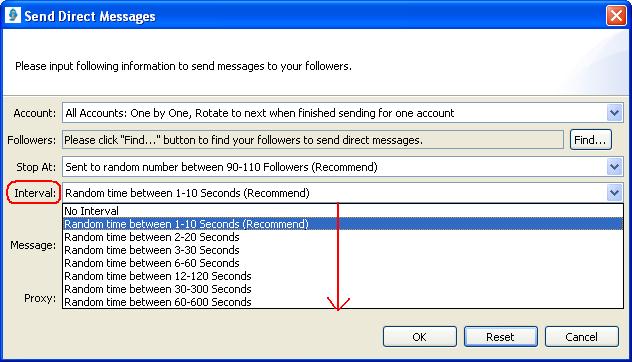Collapse the Interval dropdown arrow

[x=614, y=193]
